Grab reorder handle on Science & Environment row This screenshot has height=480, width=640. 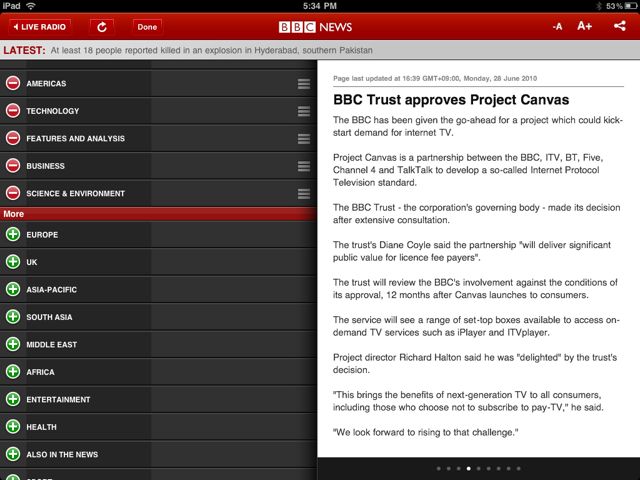(x=304, y=193)
